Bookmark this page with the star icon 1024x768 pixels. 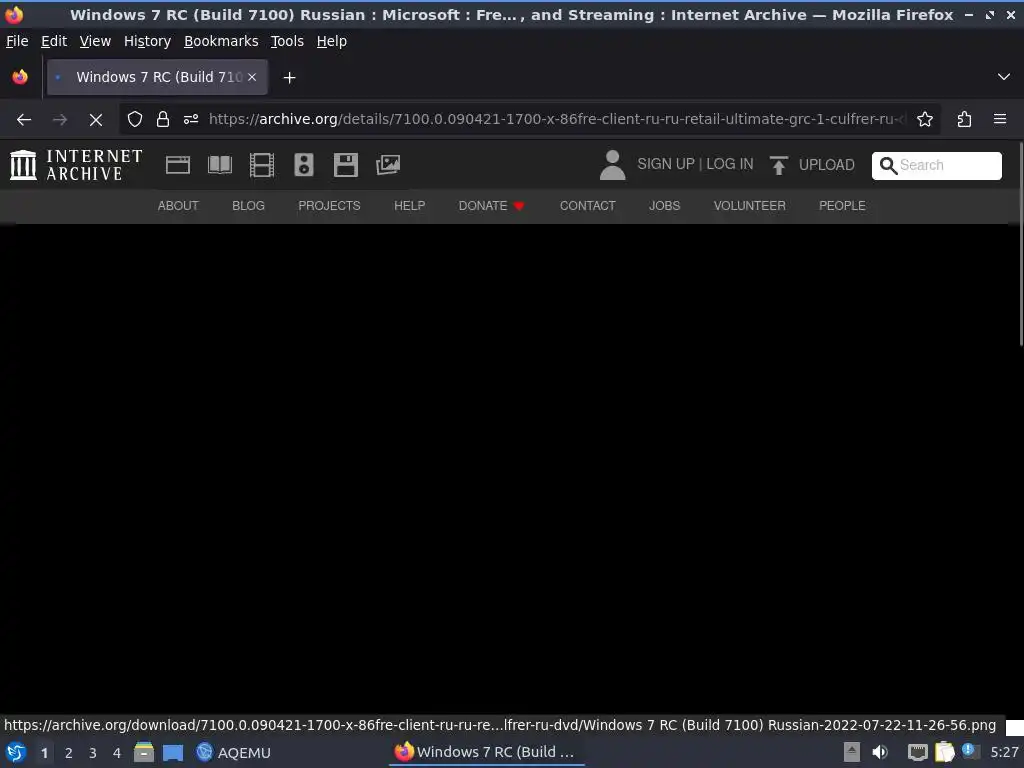point(925,120)
